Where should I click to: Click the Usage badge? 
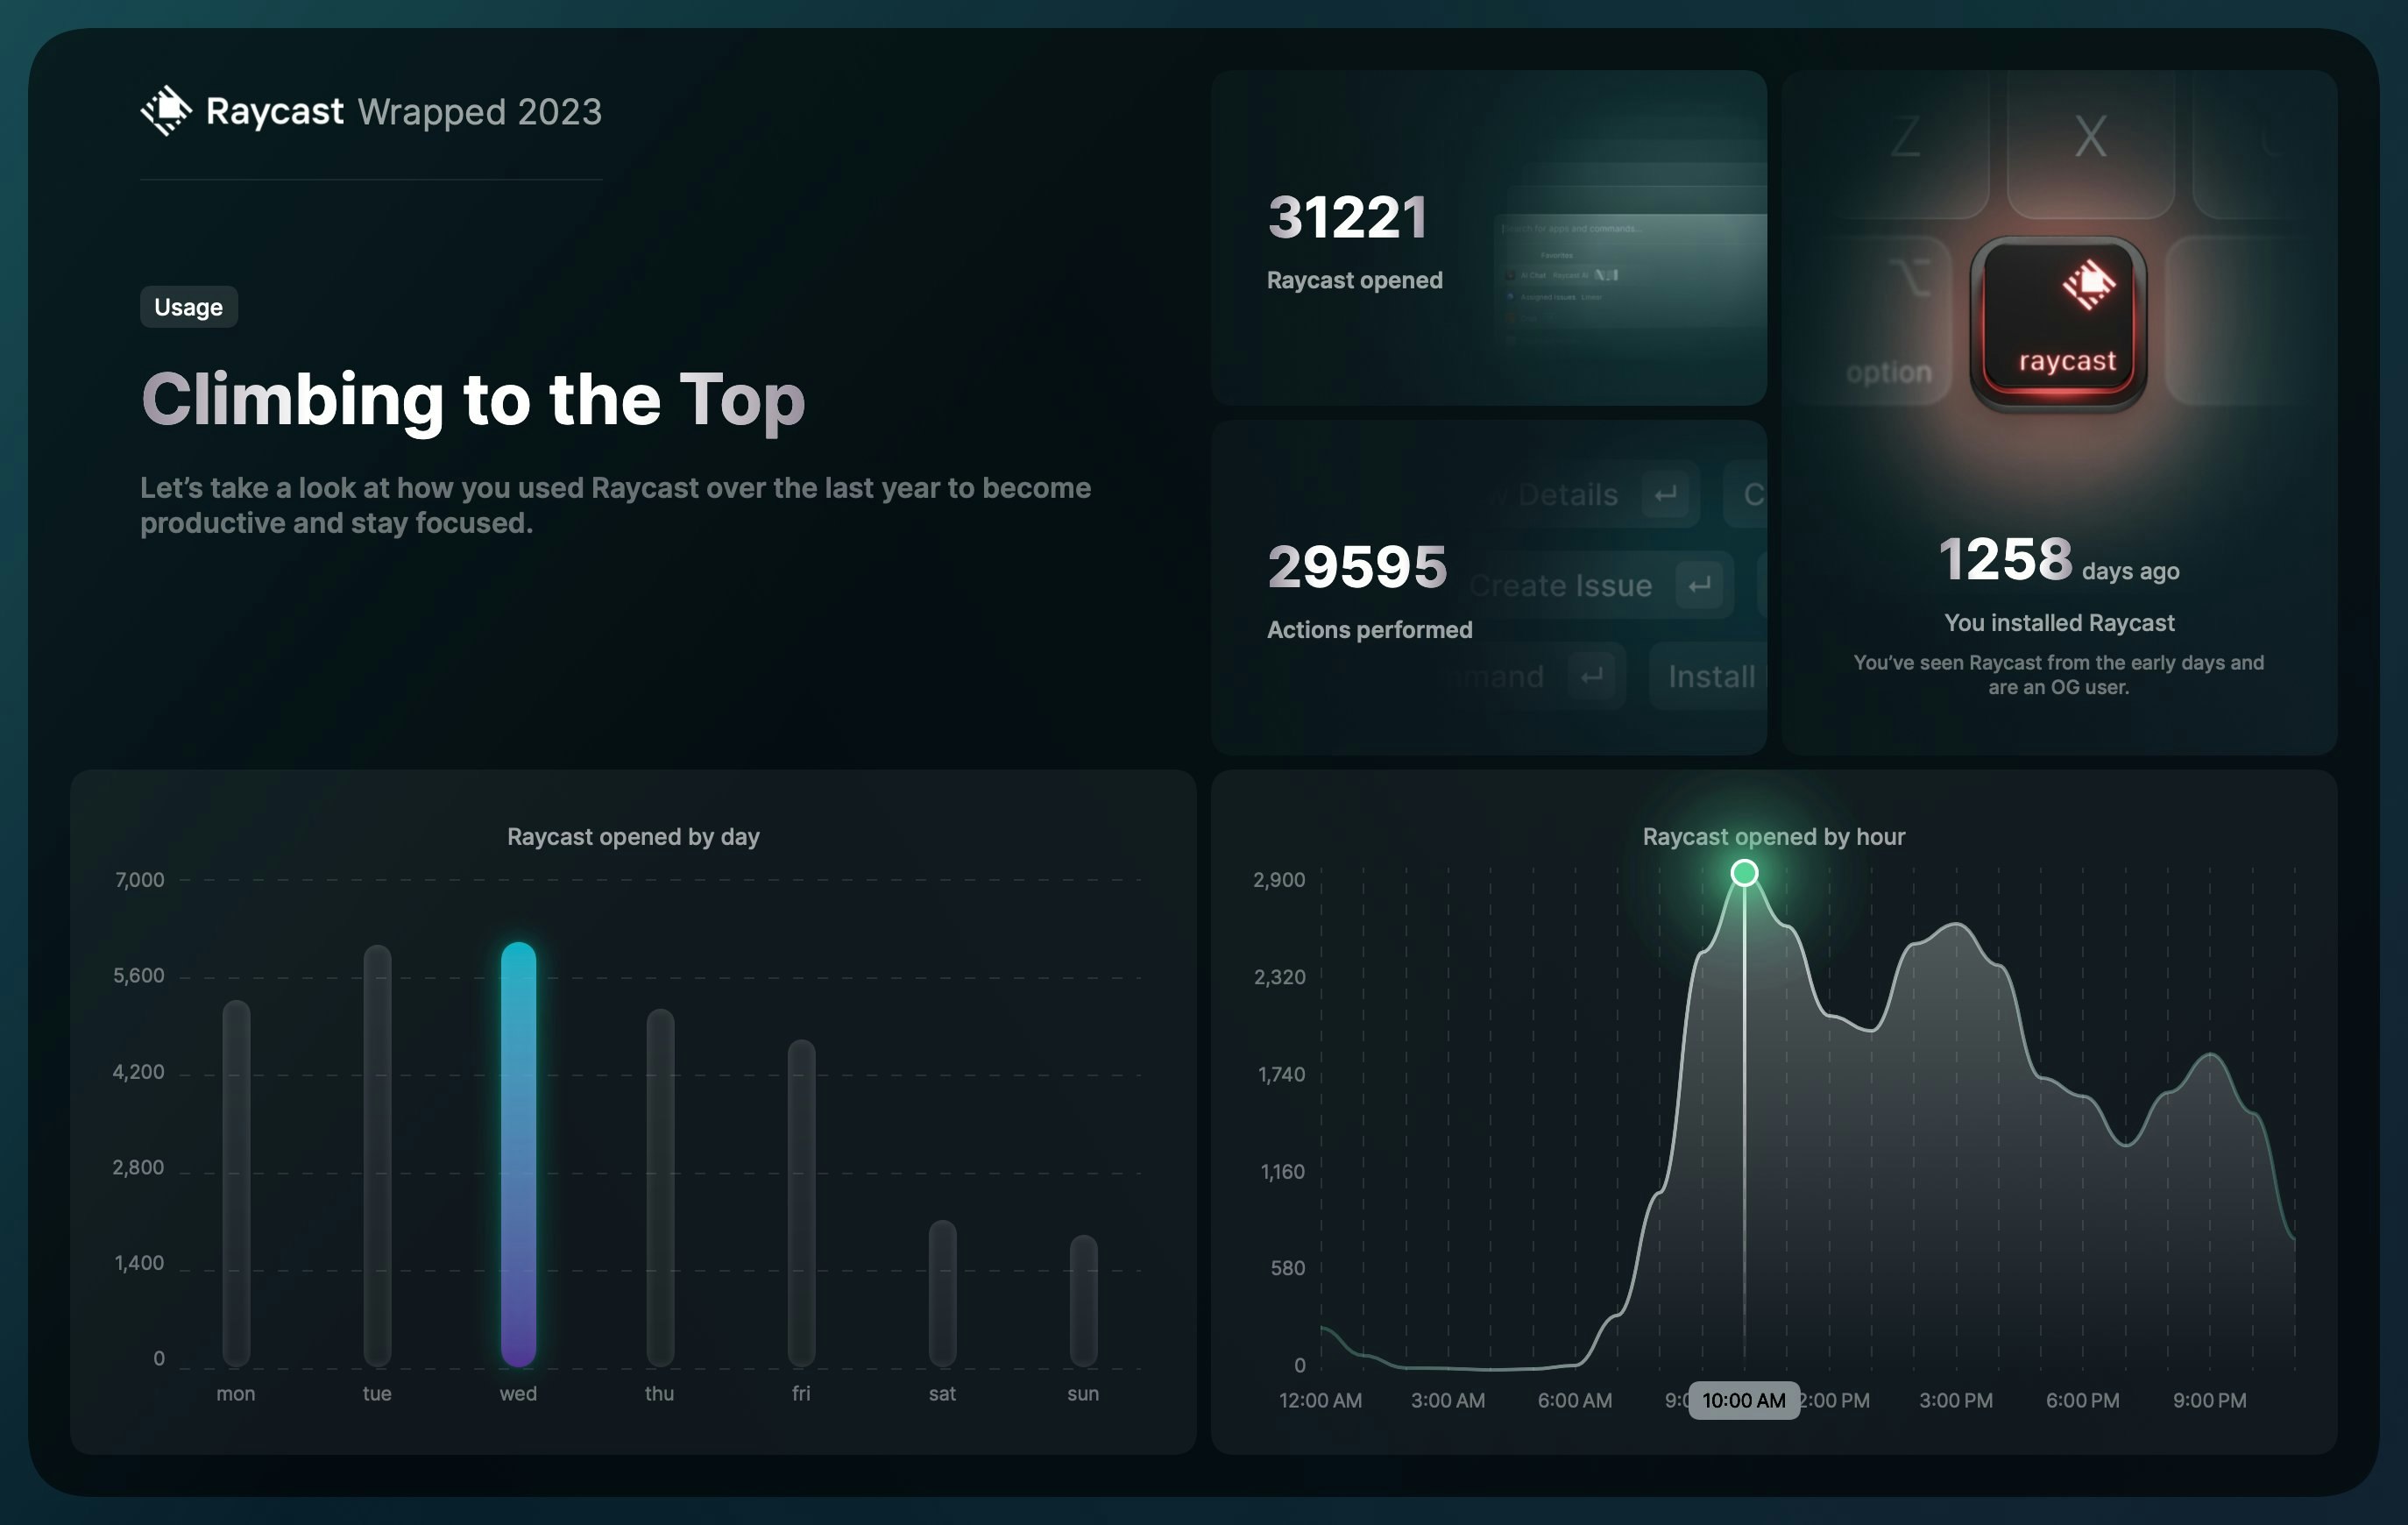click(x=189, y=307)
